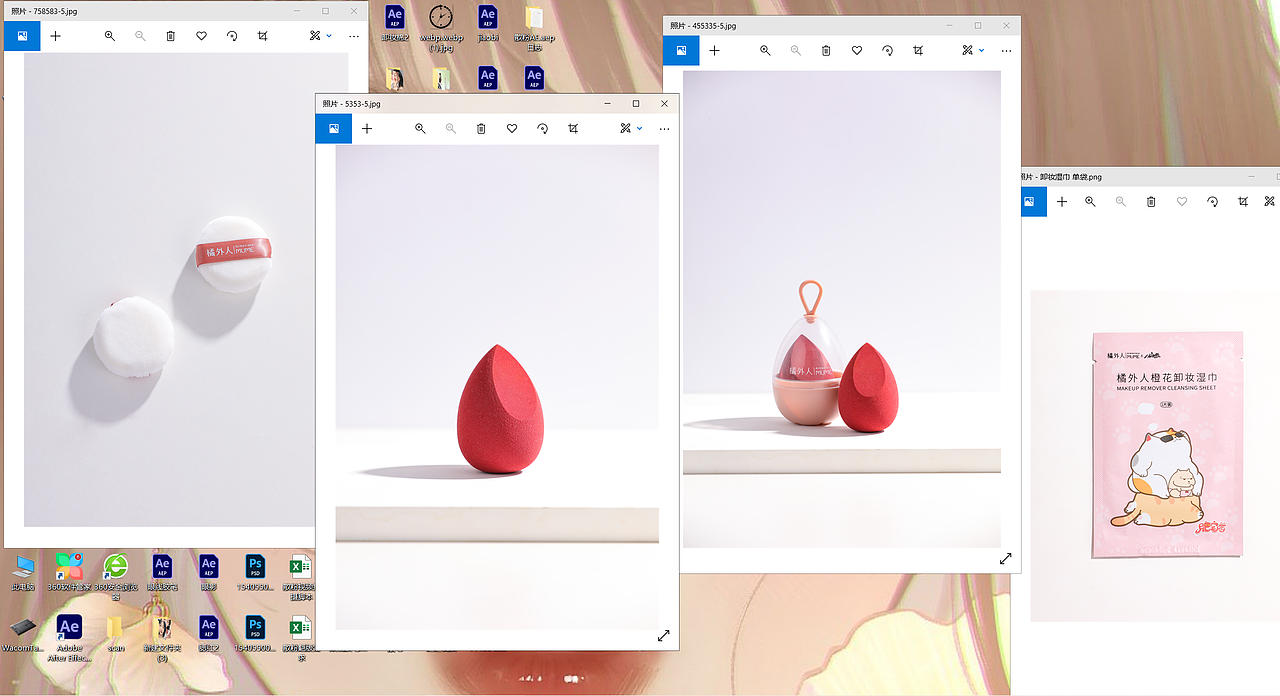This screenshot has width=1280, height=696.
Task: Delete the 5353-5.jpg photo
Action: [481, 129]
